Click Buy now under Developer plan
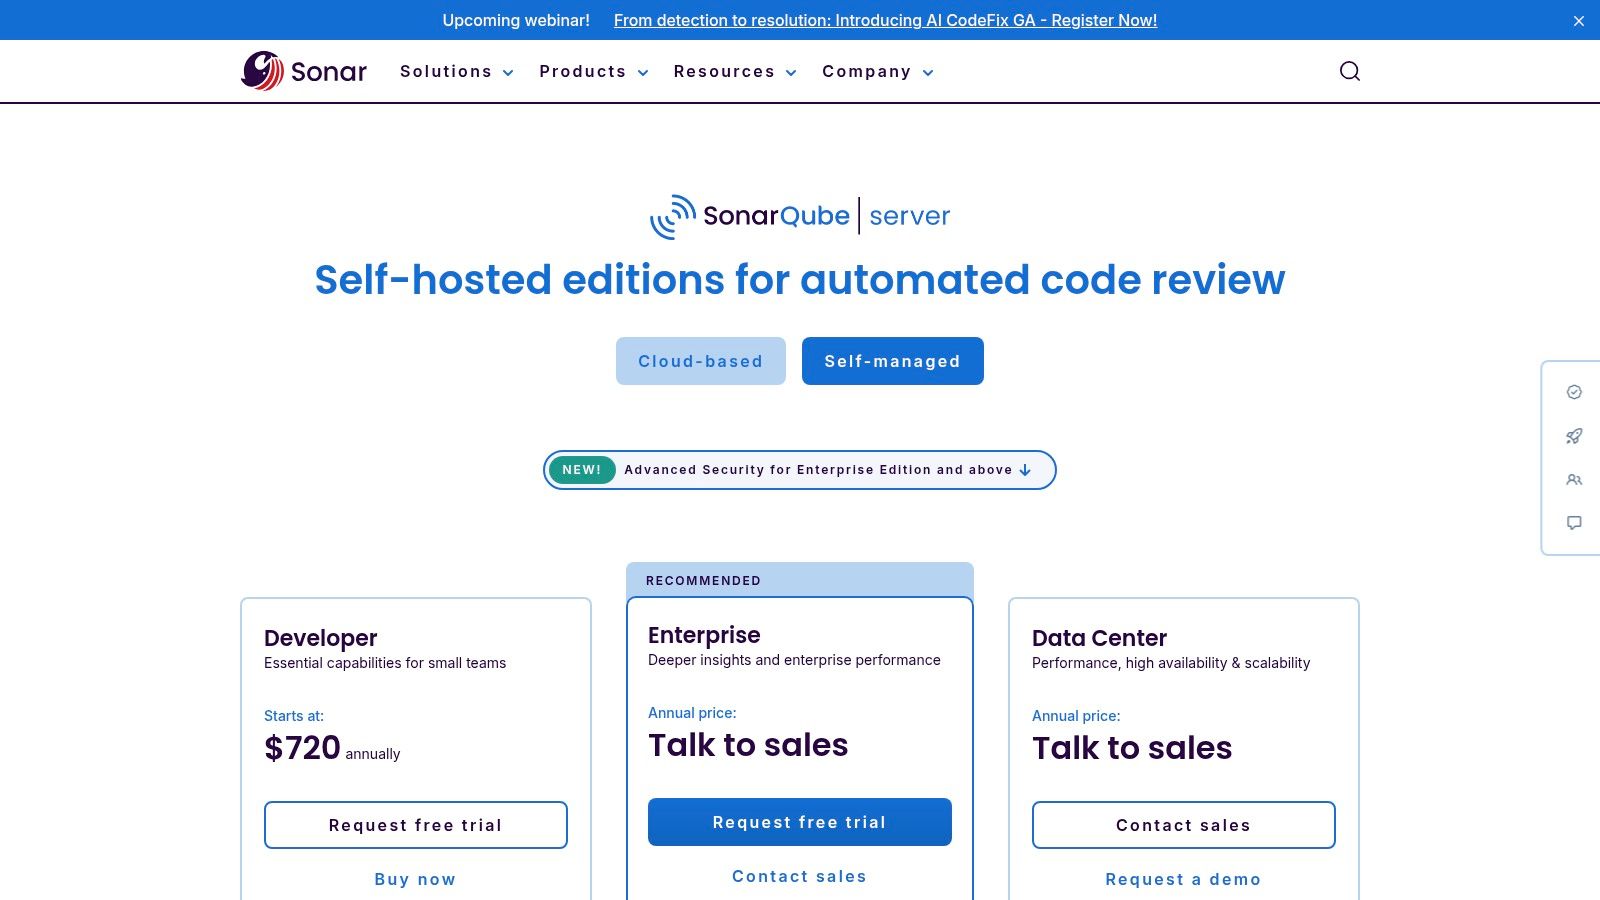Image resolution: width=1600 pixels, height=900 pixels. coord(415,879)
